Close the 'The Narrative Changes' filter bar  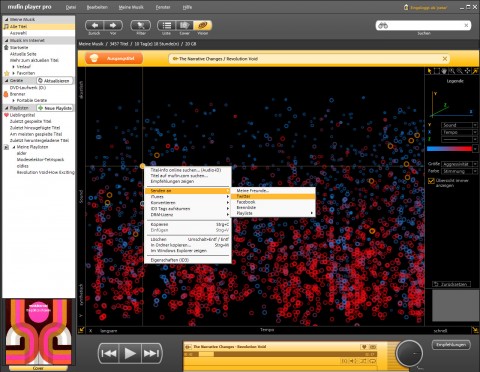pyautogui.click(x=445, y=59)
